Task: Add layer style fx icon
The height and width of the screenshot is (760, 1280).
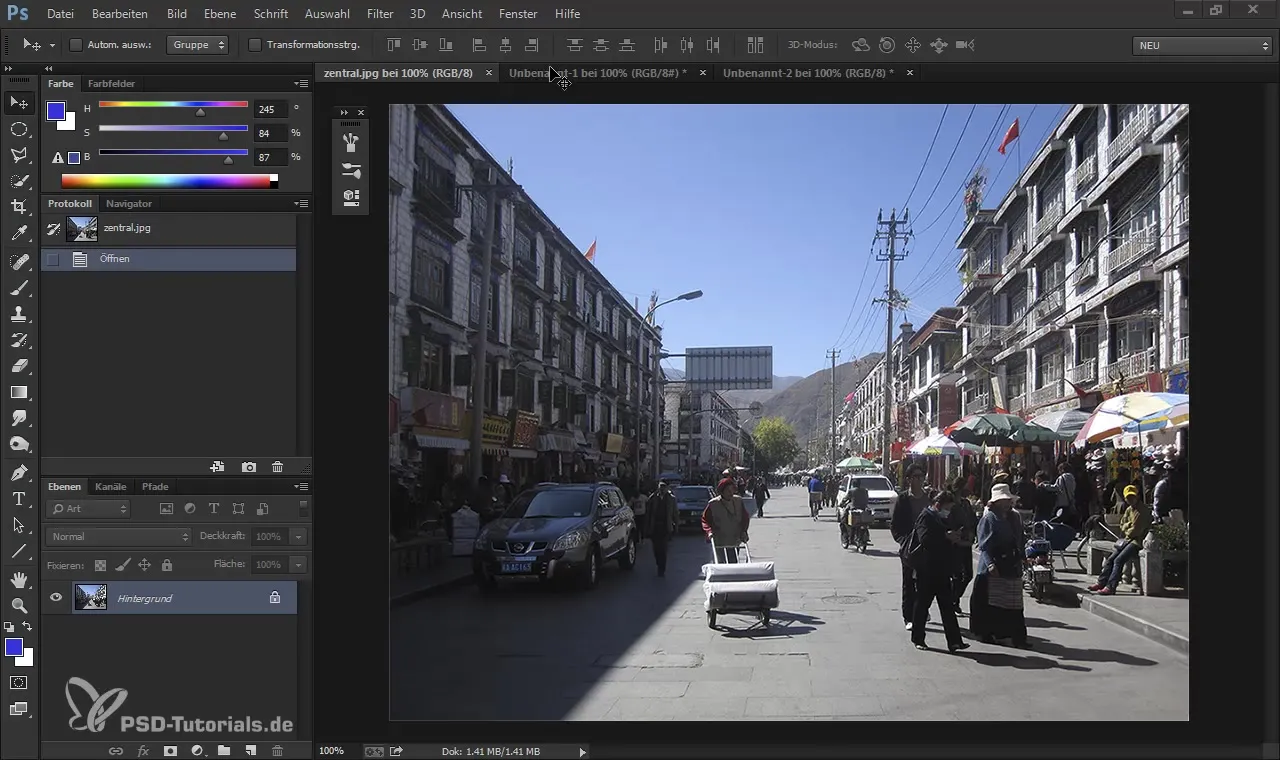Action: click(143, 750)
